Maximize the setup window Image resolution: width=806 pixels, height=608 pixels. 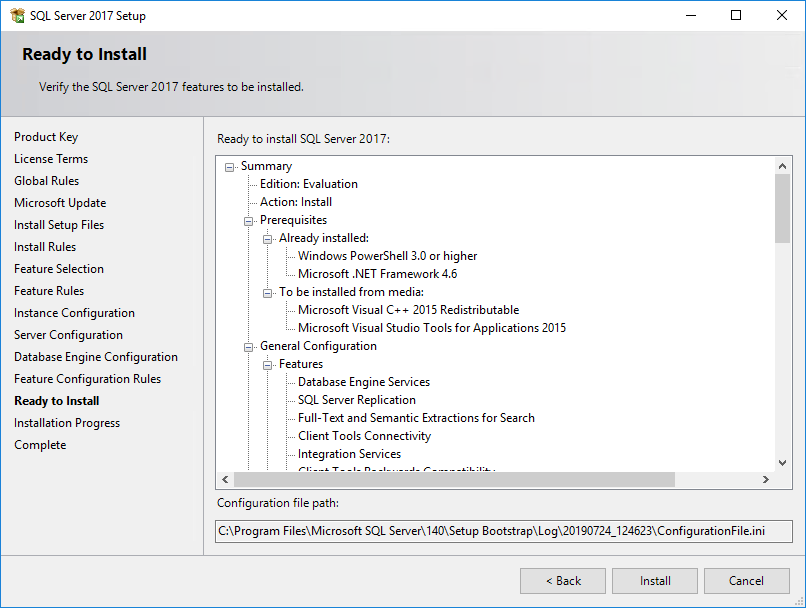pyautogui.click(x=736, y=15)
